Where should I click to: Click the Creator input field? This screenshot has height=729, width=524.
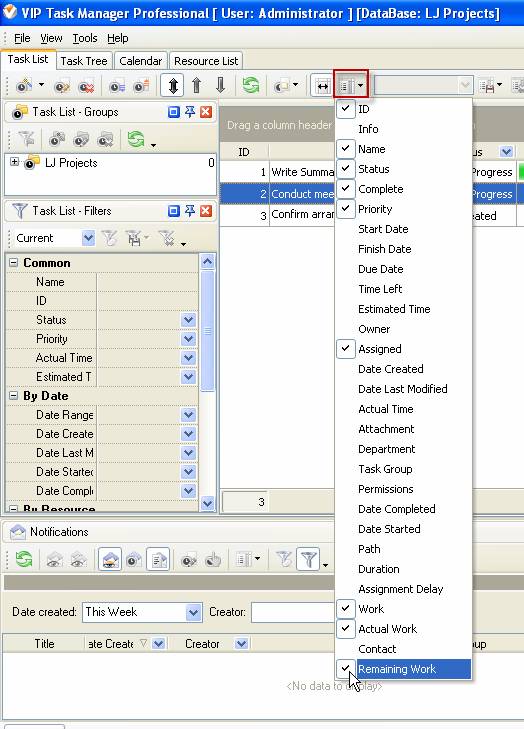(x=293, y=612)
